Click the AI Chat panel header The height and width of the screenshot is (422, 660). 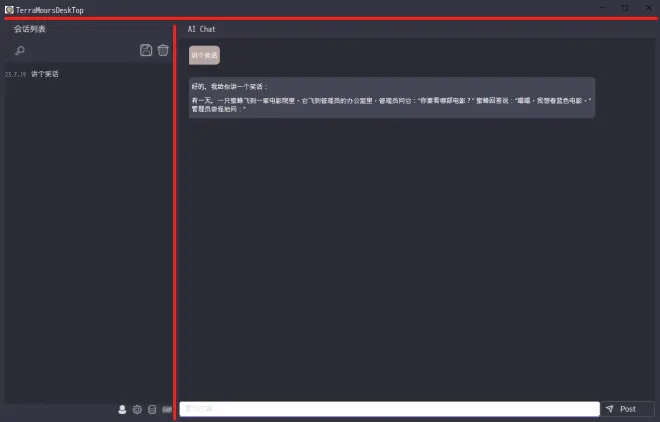(x=202, y=29)
